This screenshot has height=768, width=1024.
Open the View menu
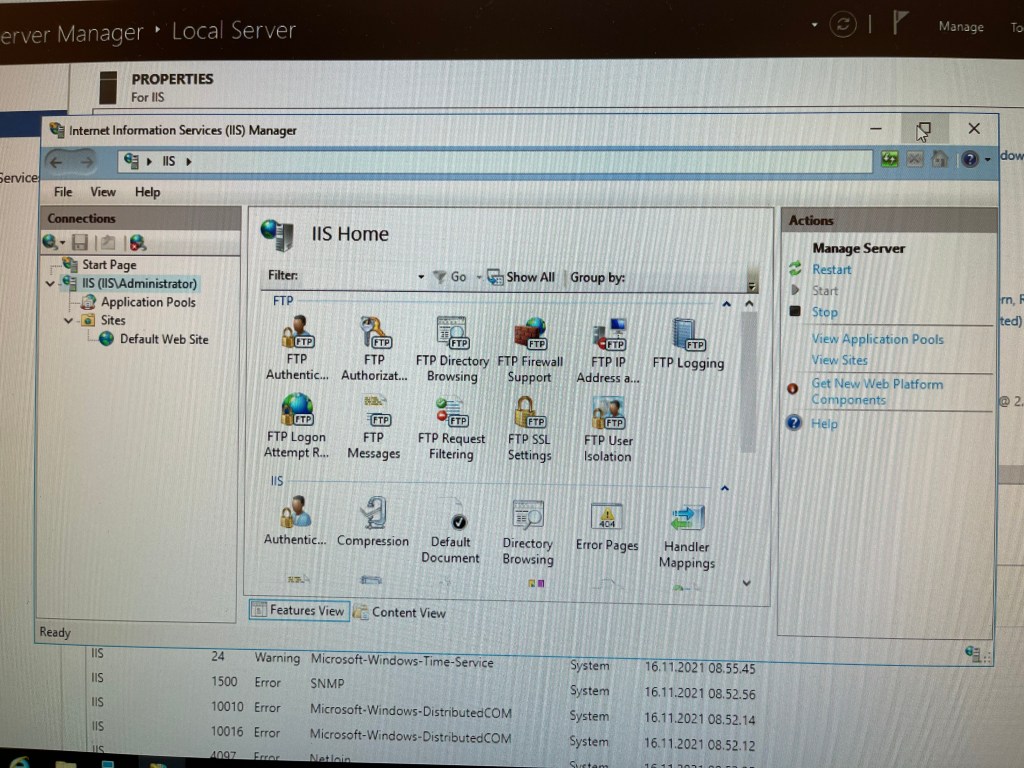pos(103,192)
